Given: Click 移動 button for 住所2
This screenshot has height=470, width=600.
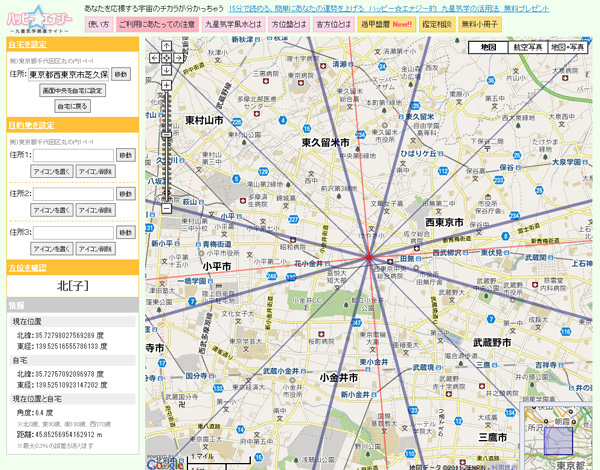Looking at the screenshot, I should coord(126,194).
